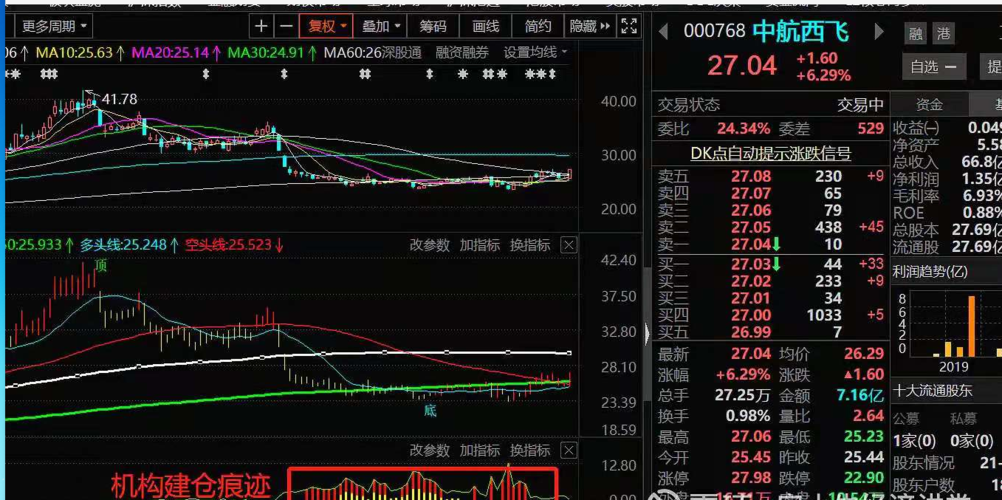Click the 港 tag icon
This screenshot has height=500, width=1002.
pyautogui.click(x=943, y=33)
